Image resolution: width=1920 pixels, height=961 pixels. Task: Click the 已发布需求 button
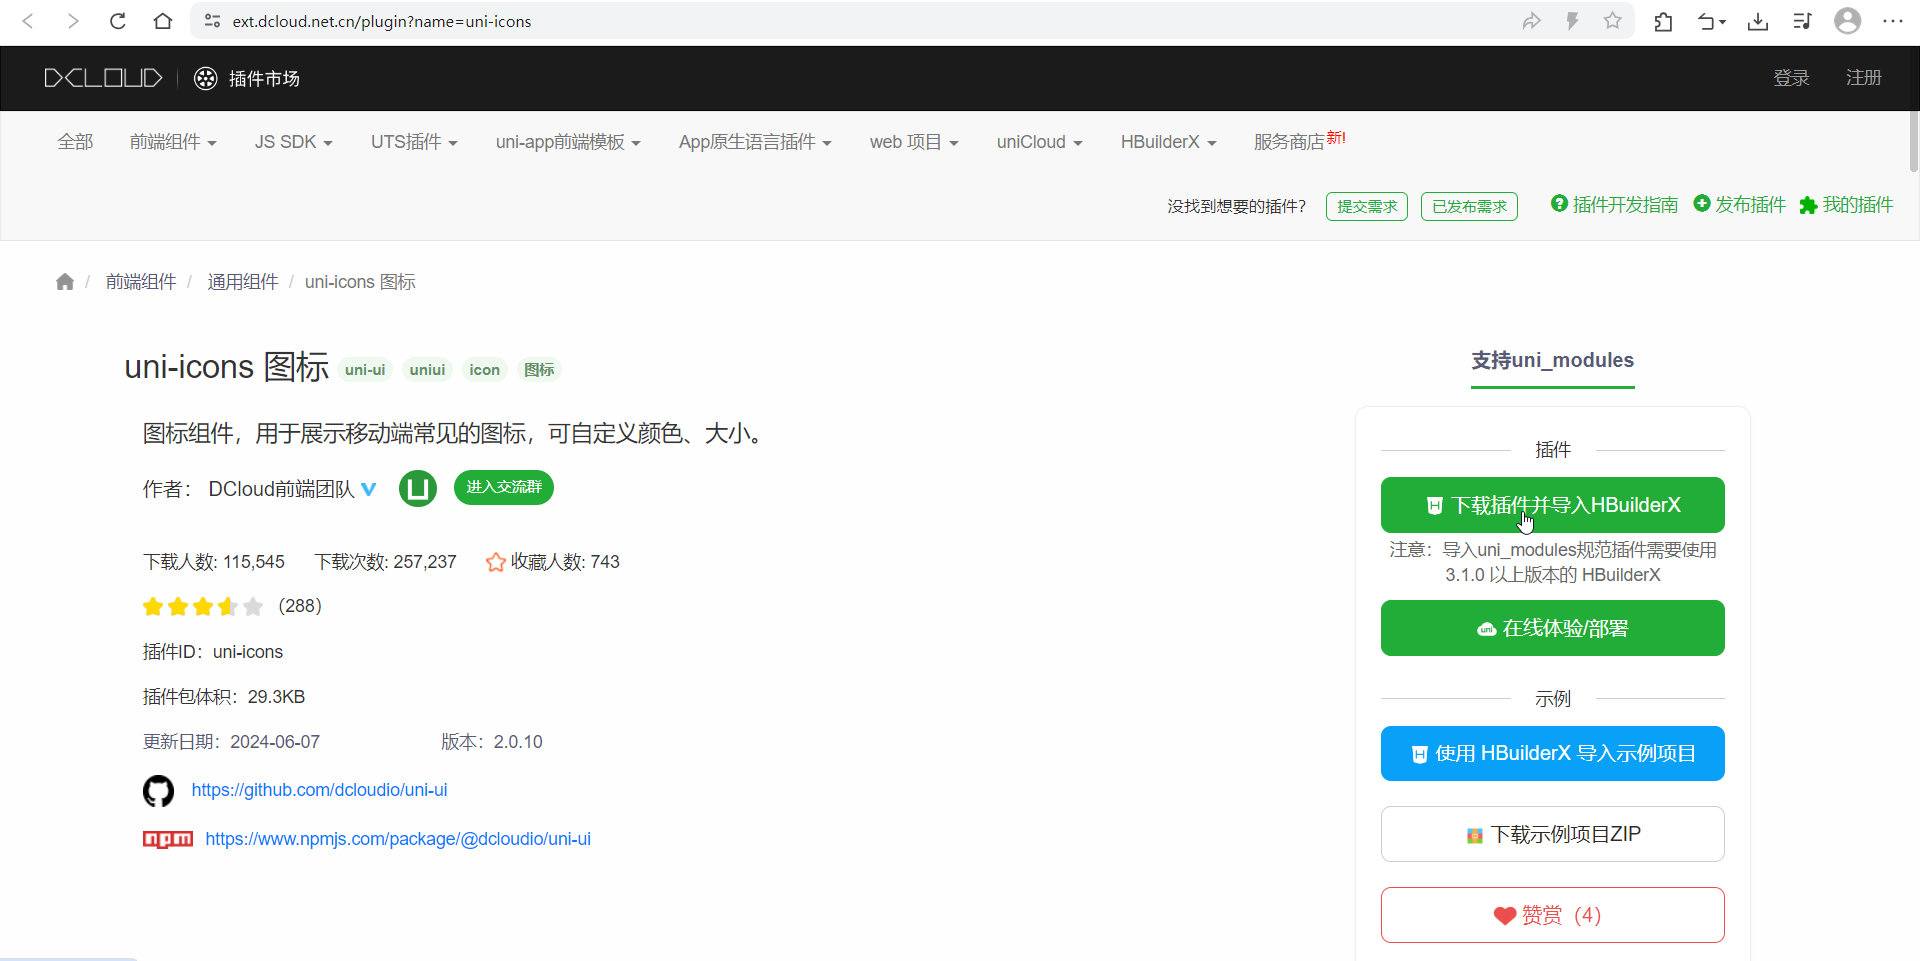1469,206
